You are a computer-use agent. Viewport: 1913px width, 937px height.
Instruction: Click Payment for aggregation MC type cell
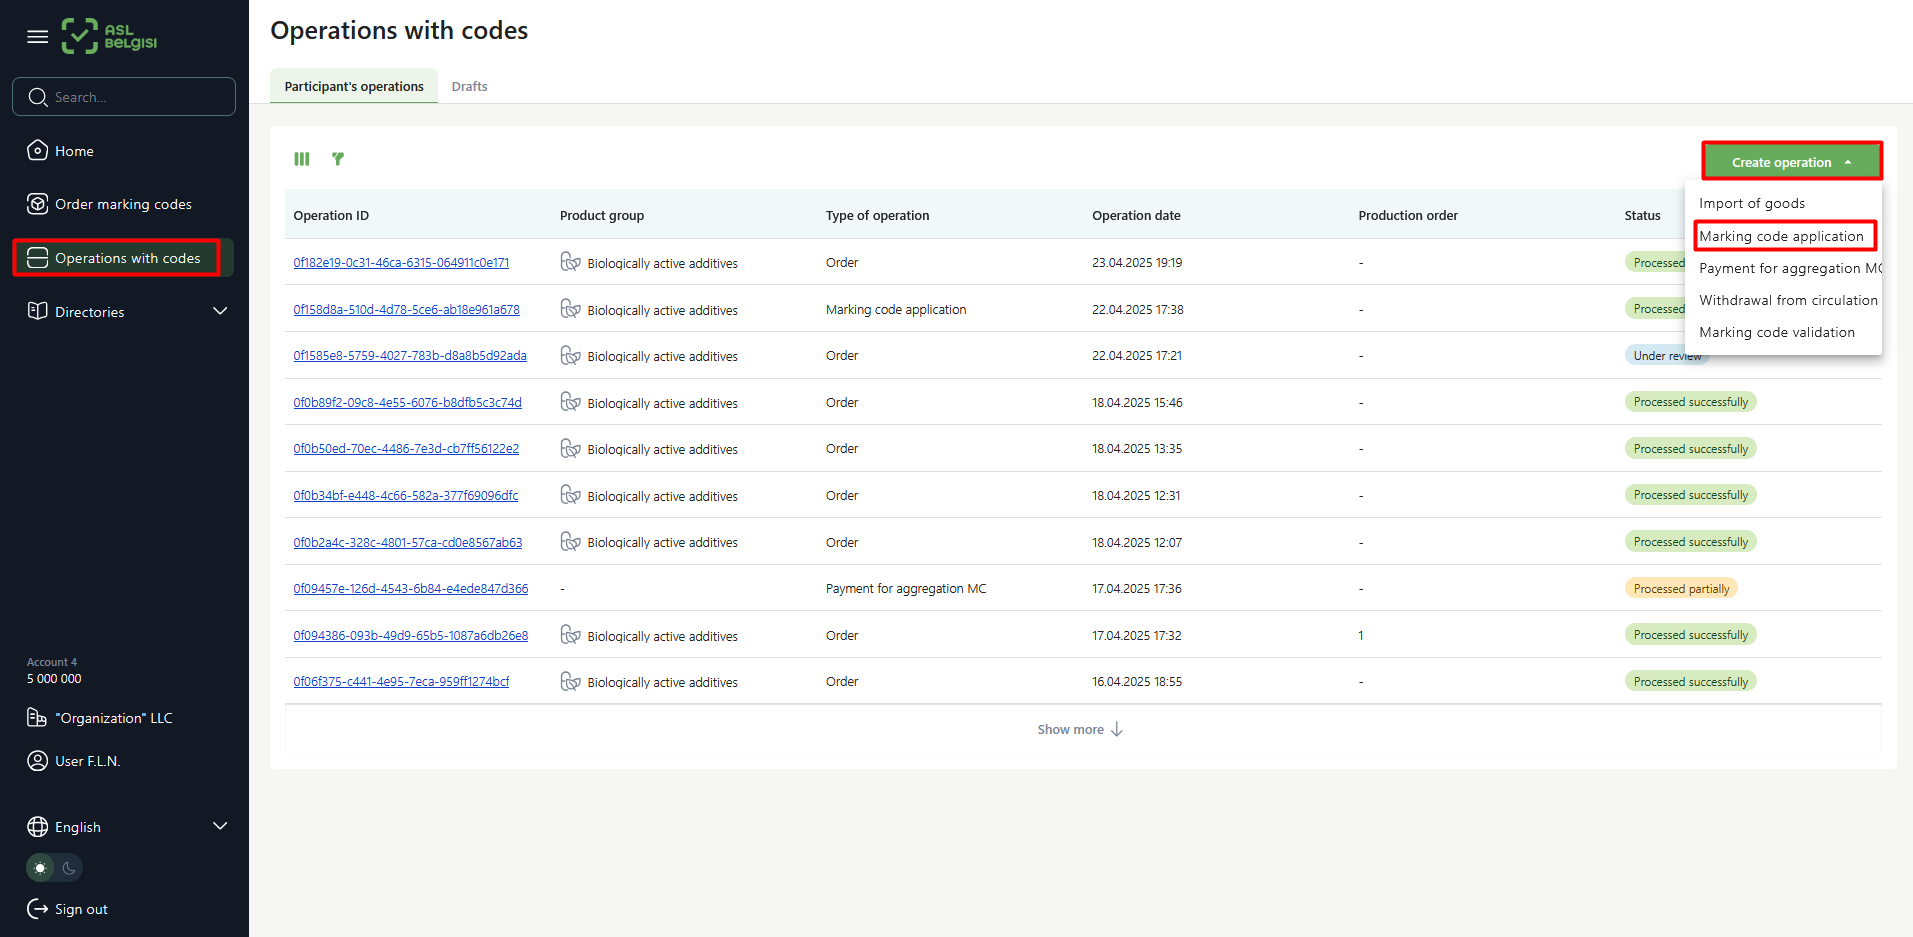(x=906, y=588)
